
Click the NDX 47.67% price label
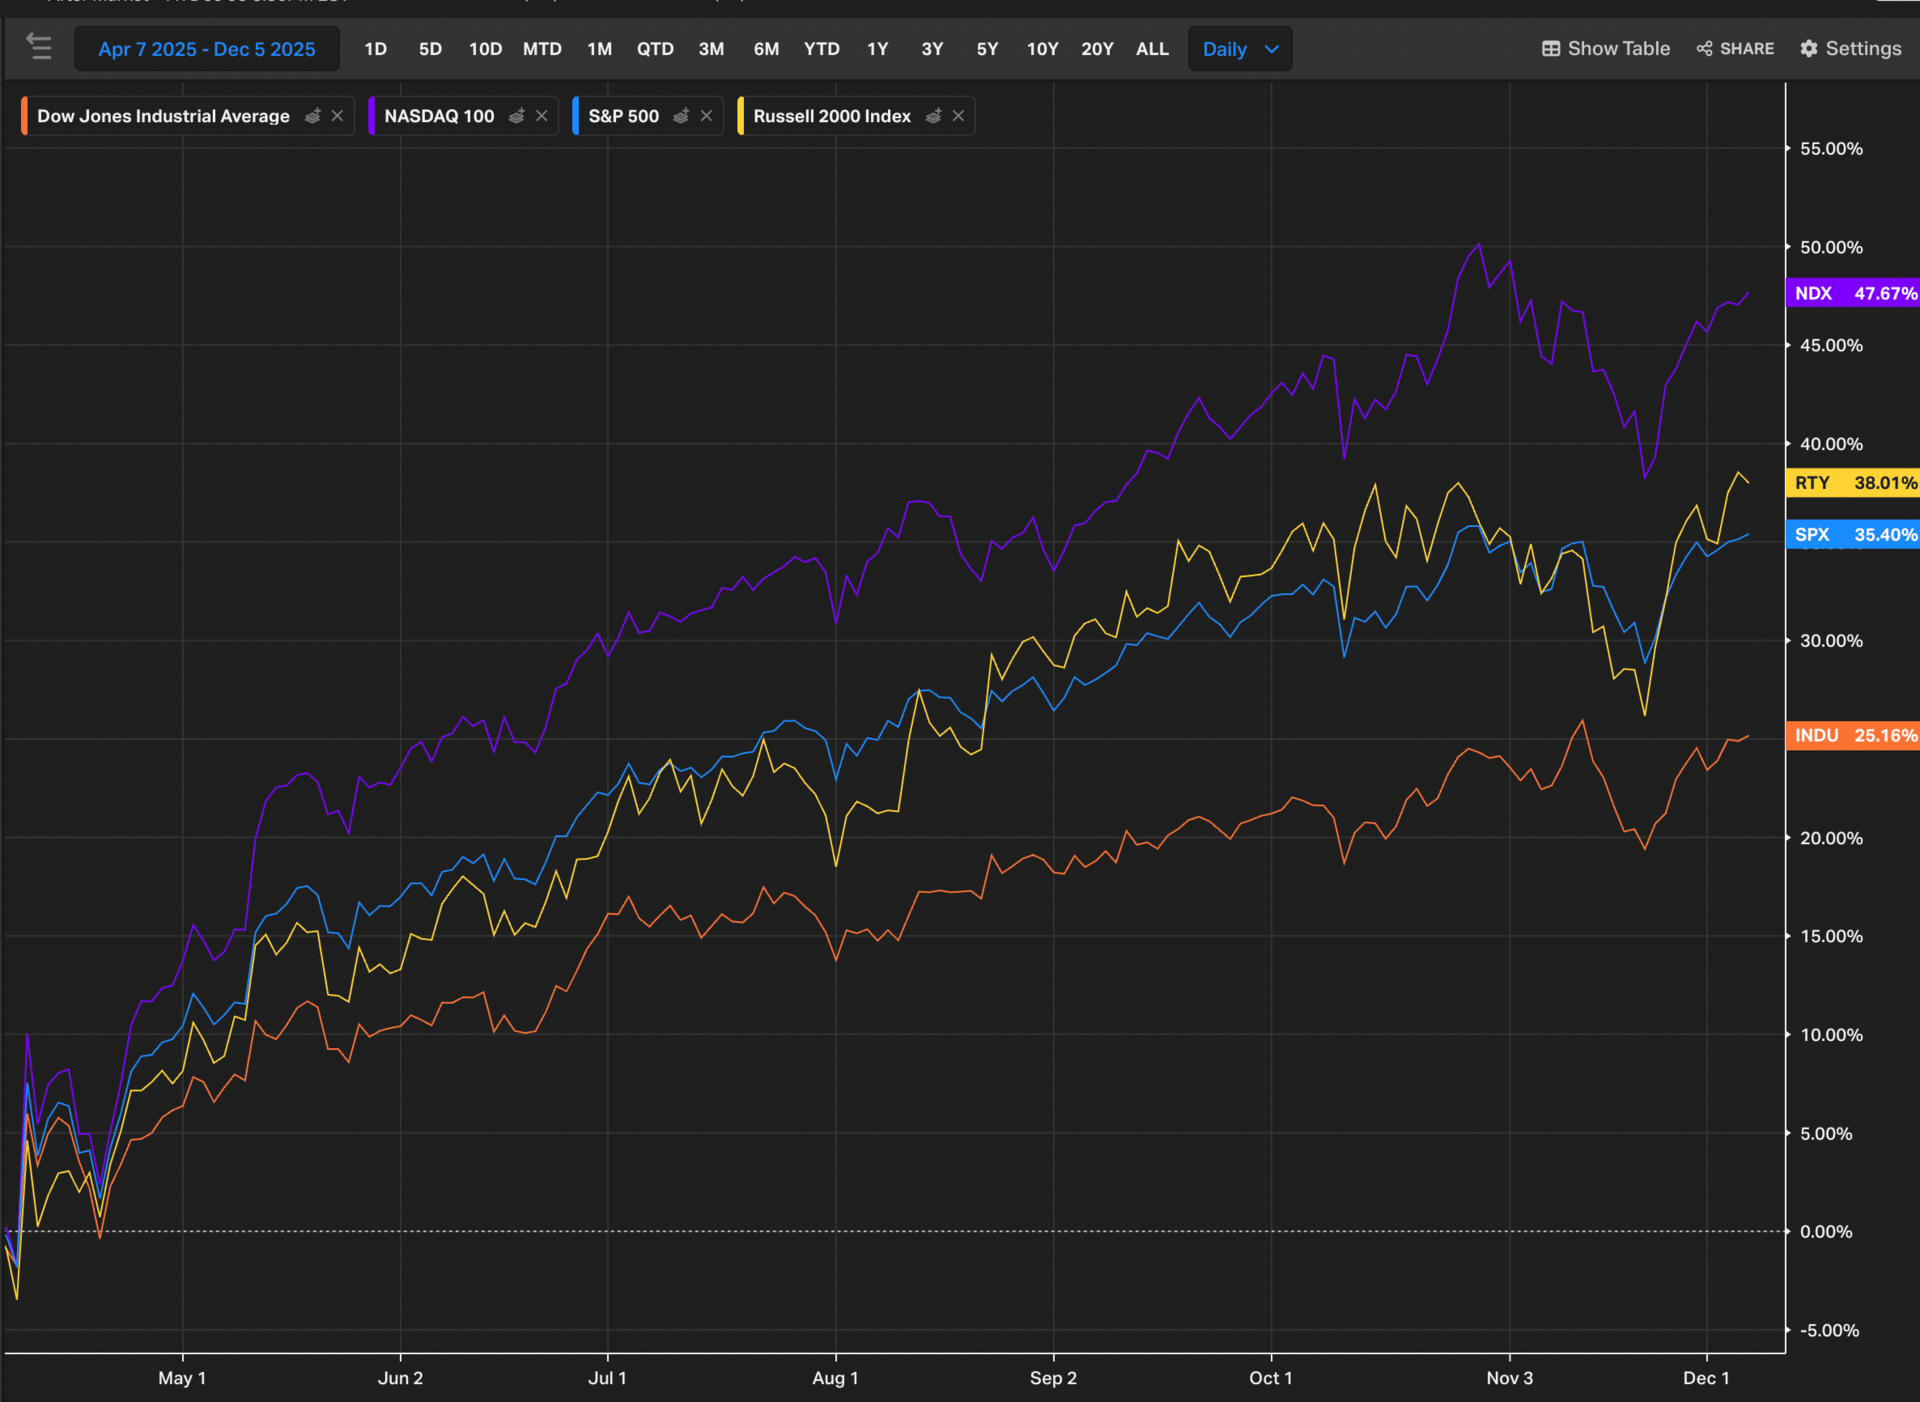click(x=1853, y=293)
